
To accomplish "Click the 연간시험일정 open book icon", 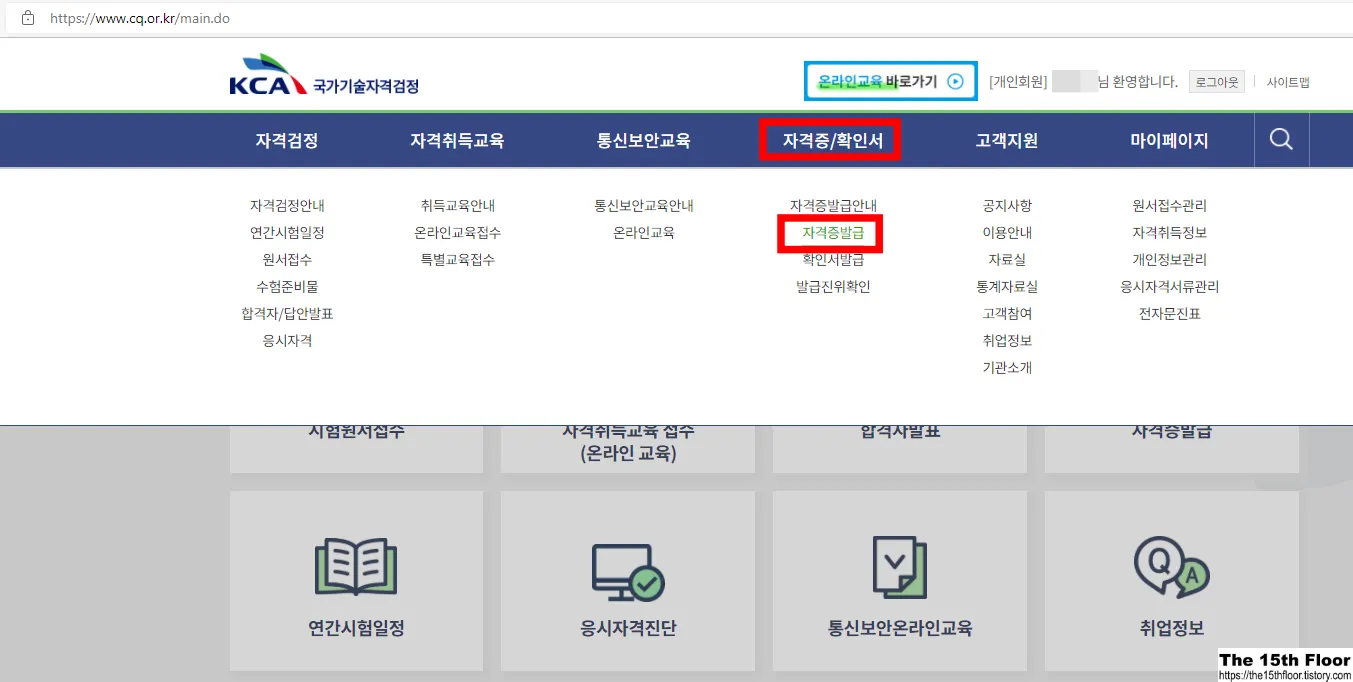I will click(356, 567).
